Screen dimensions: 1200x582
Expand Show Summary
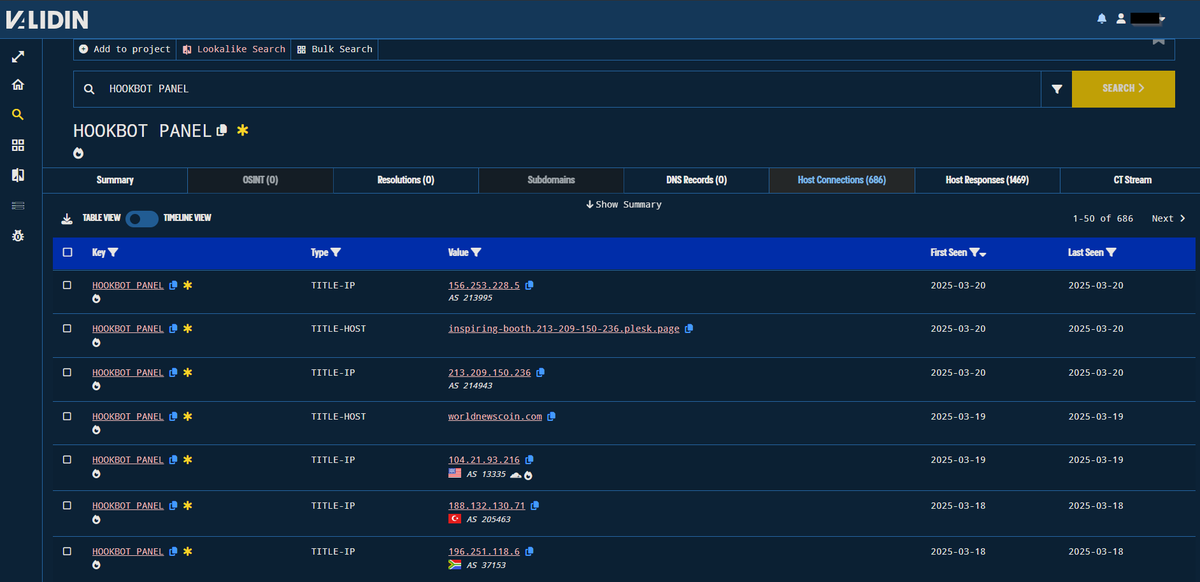pos(623,204)
